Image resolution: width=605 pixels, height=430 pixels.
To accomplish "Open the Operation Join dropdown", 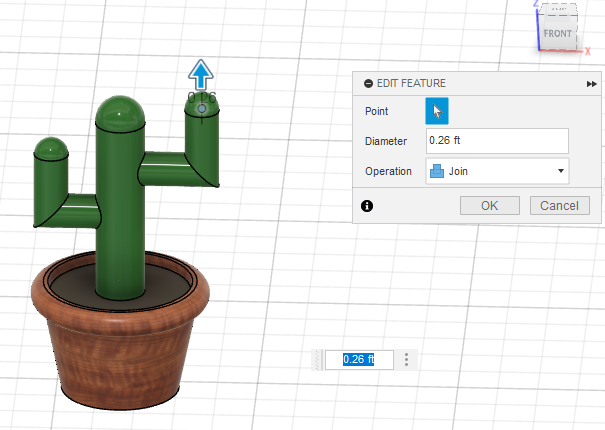I will coord(497,171).
